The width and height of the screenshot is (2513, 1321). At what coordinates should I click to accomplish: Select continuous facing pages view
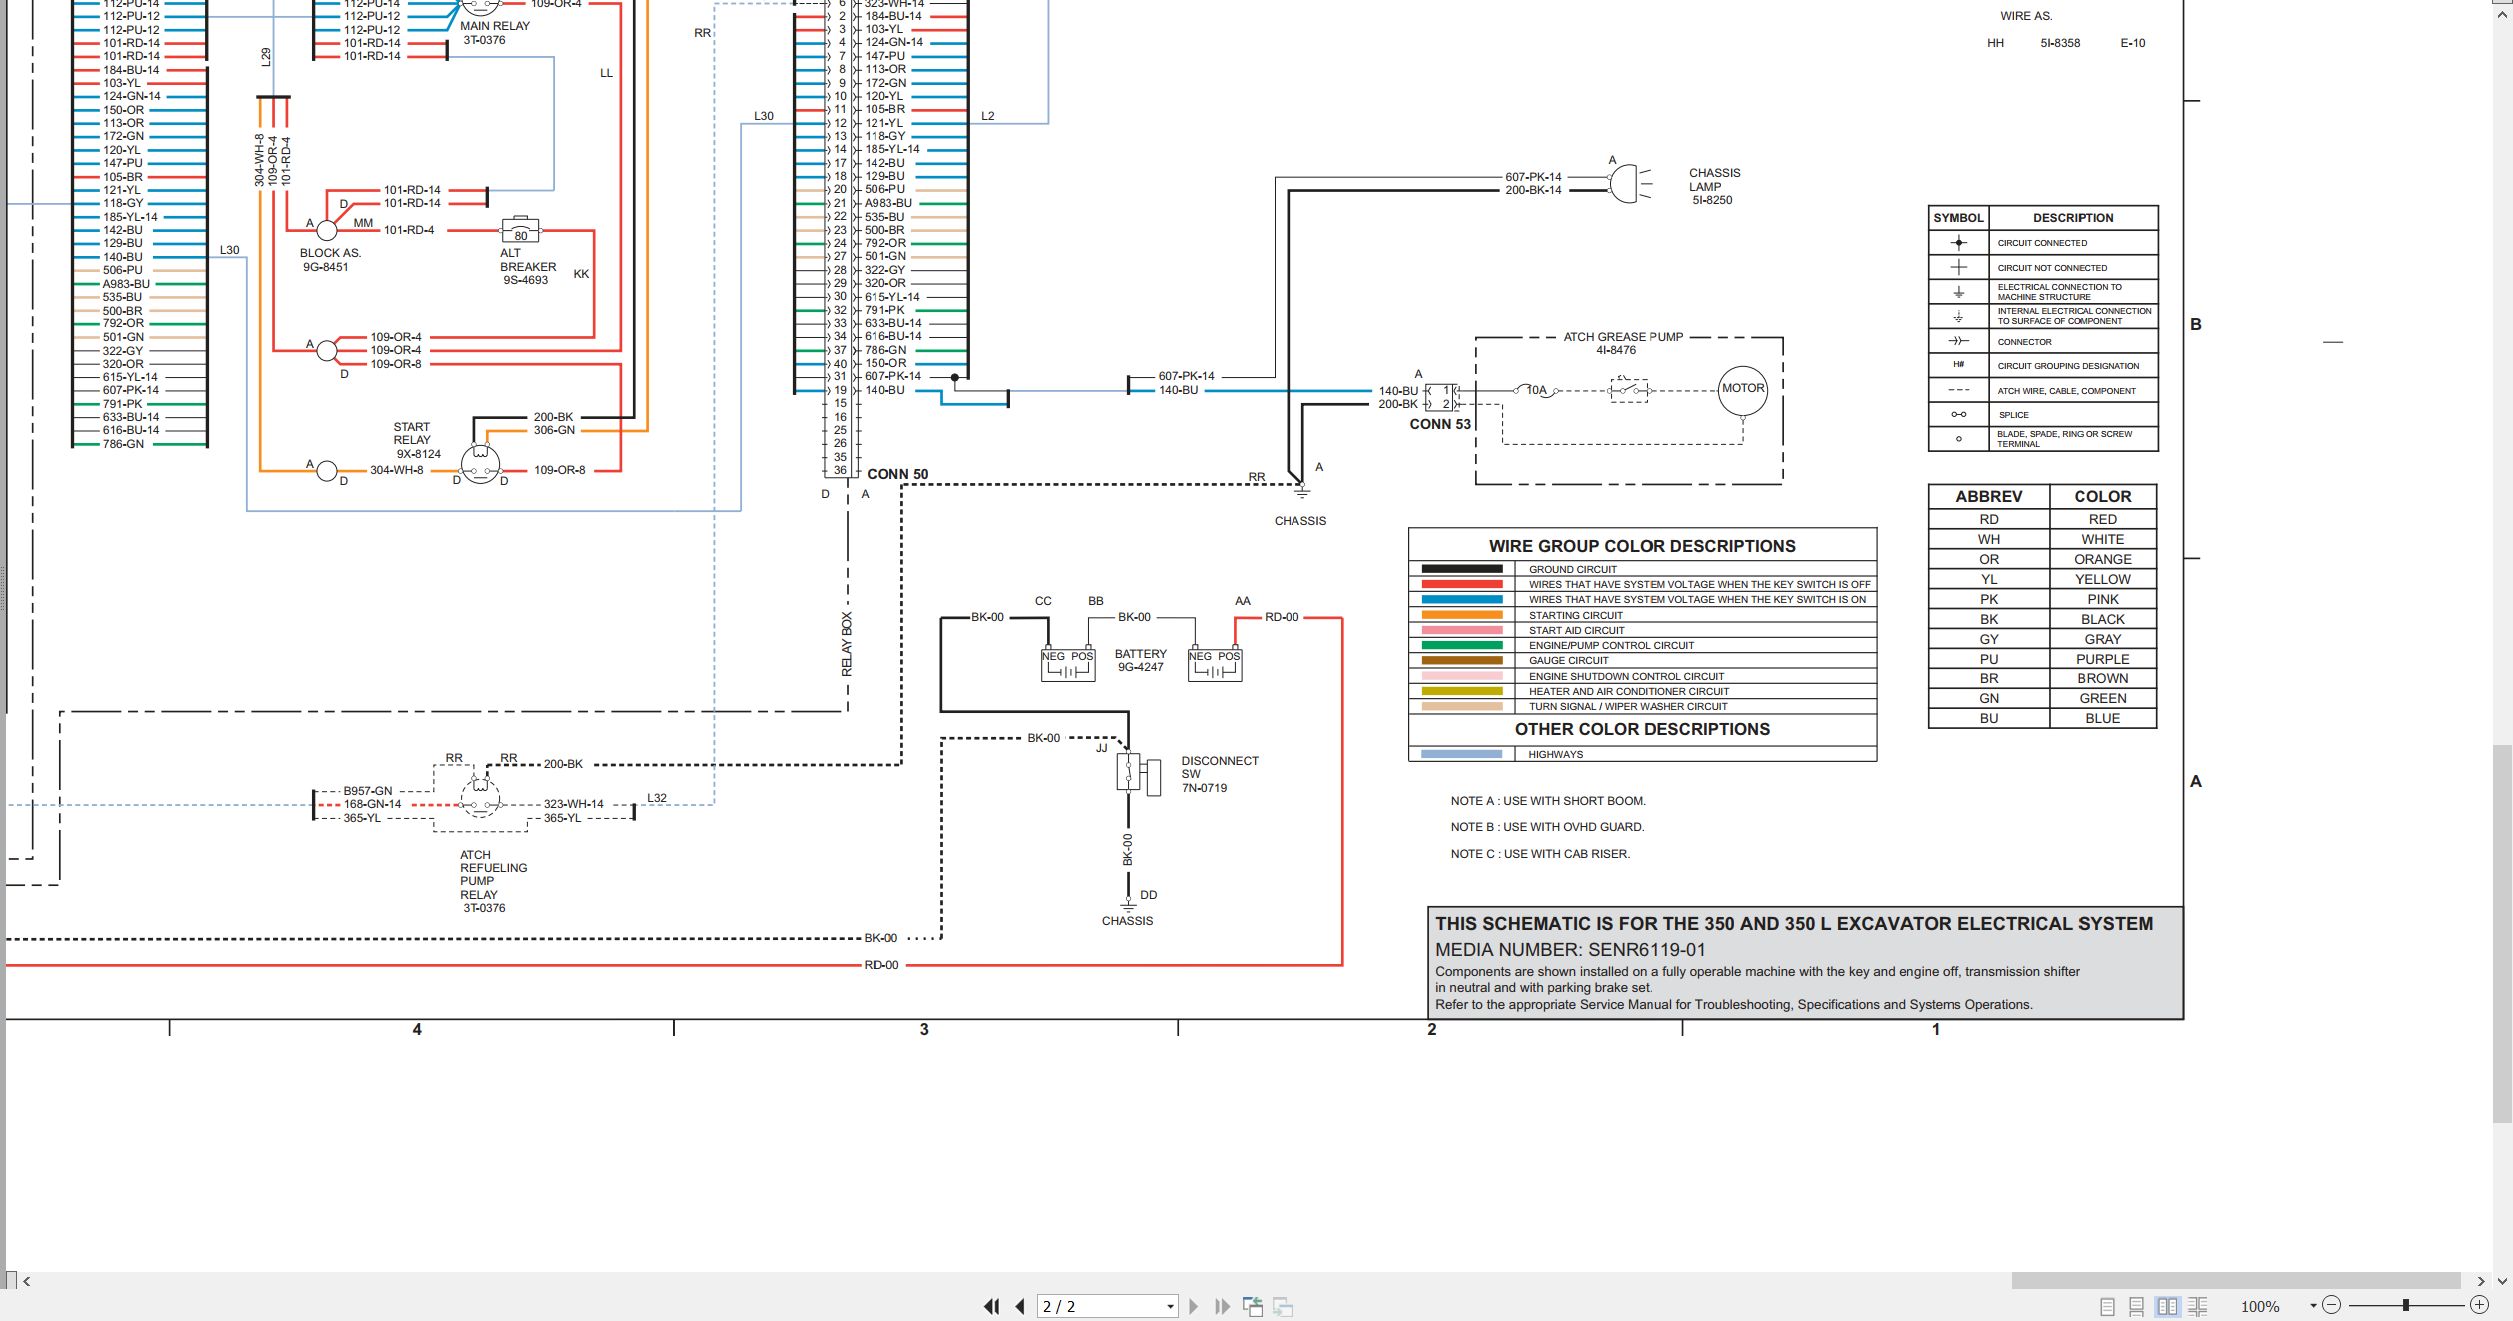point(2198,1306)
